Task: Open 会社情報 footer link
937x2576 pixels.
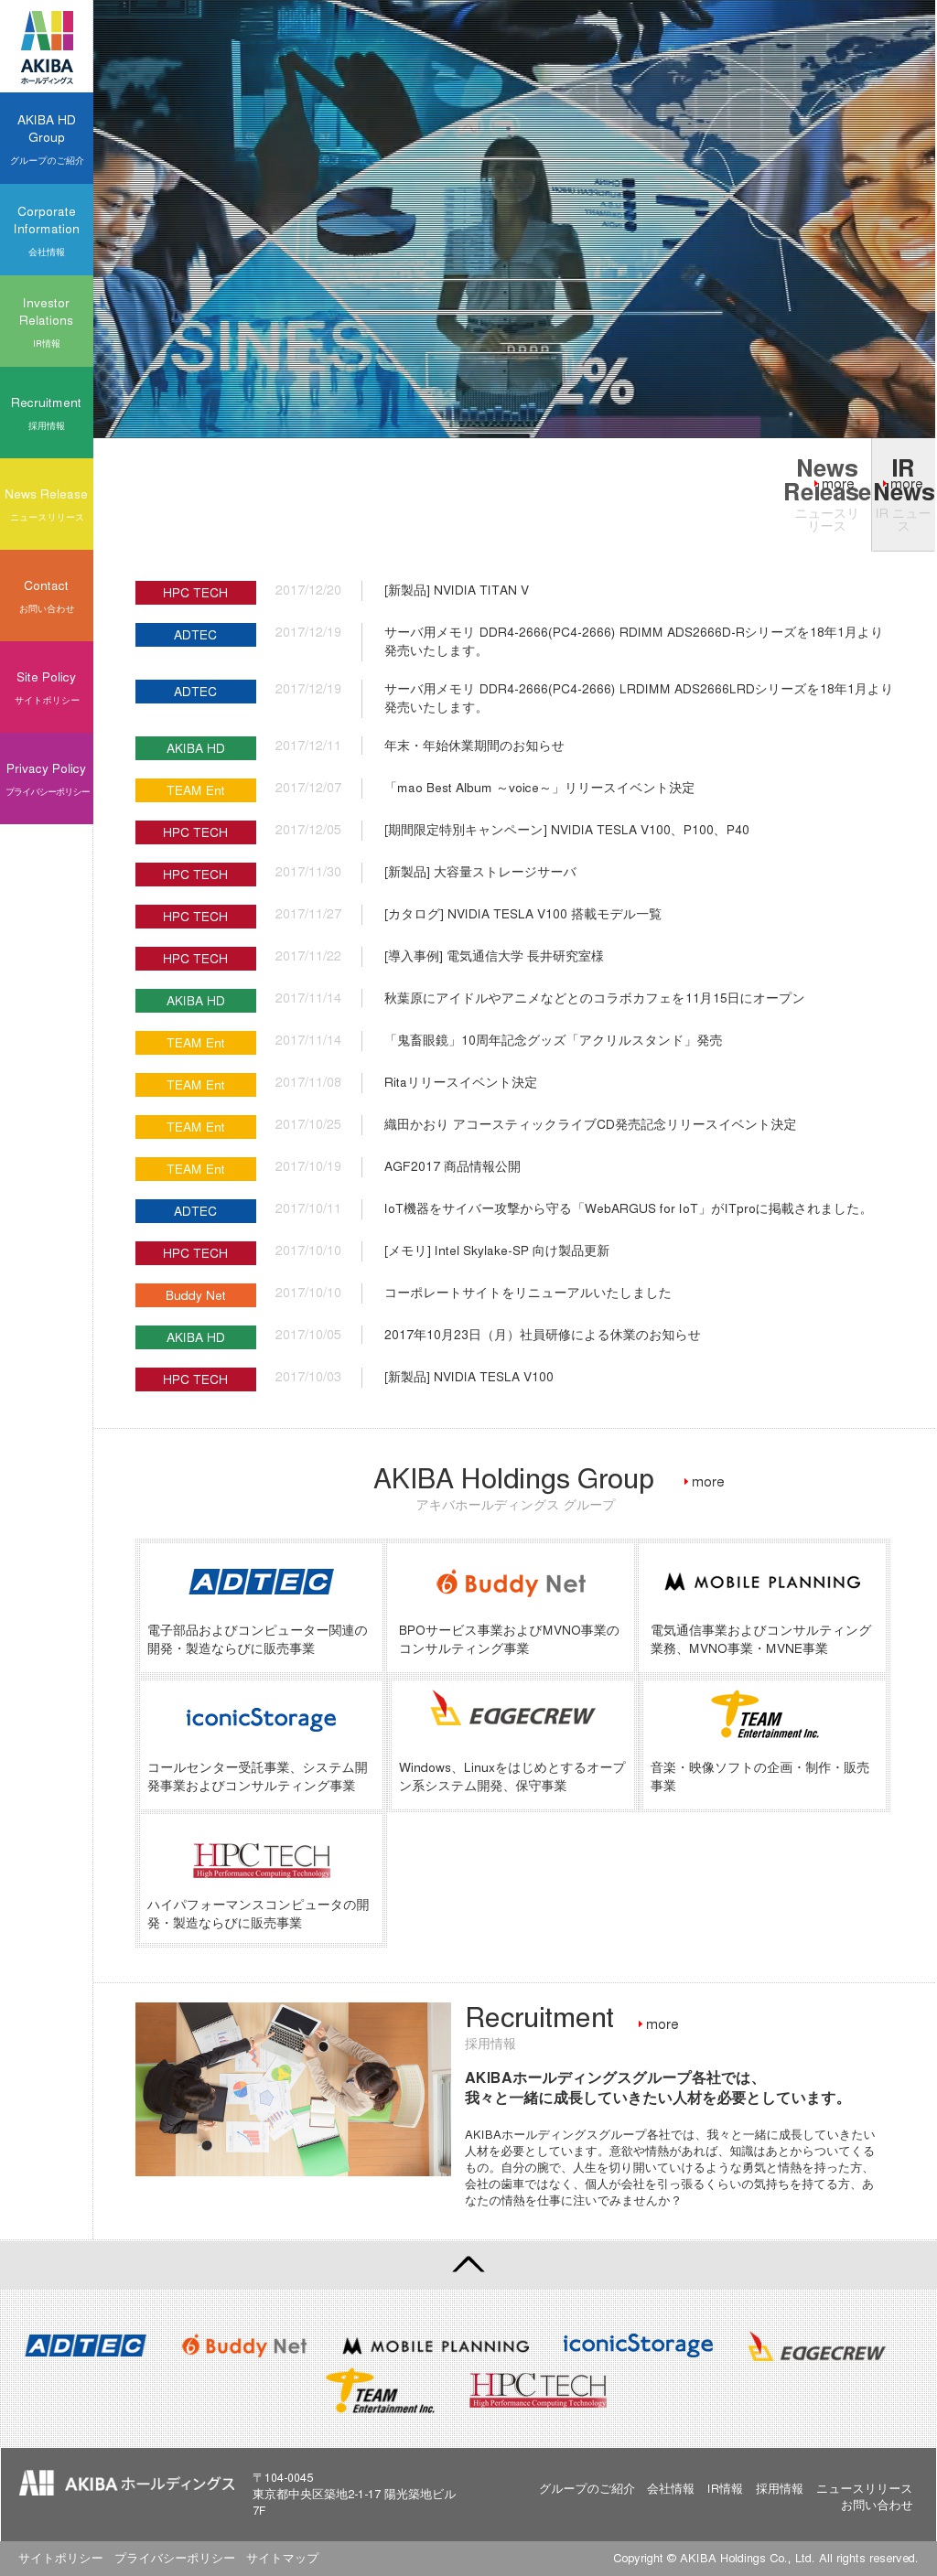Action: [x=670, y=2488]
